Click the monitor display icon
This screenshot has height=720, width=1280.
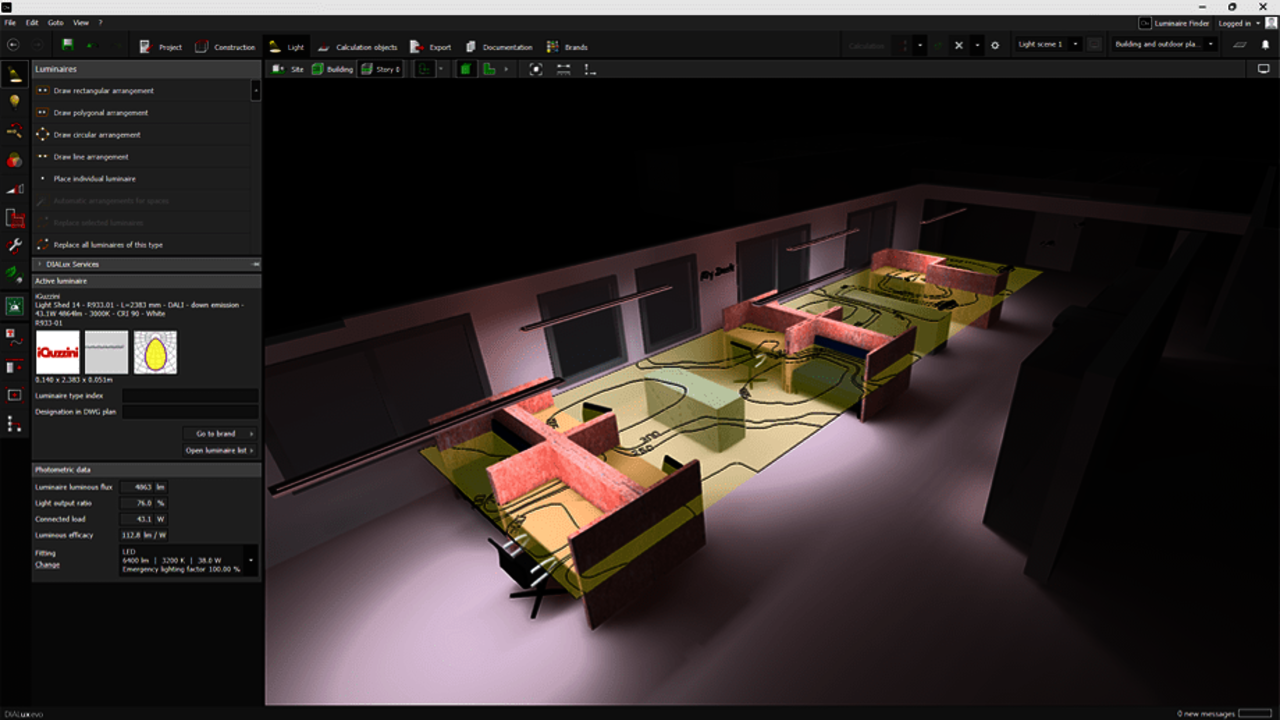pos(1263,69)
